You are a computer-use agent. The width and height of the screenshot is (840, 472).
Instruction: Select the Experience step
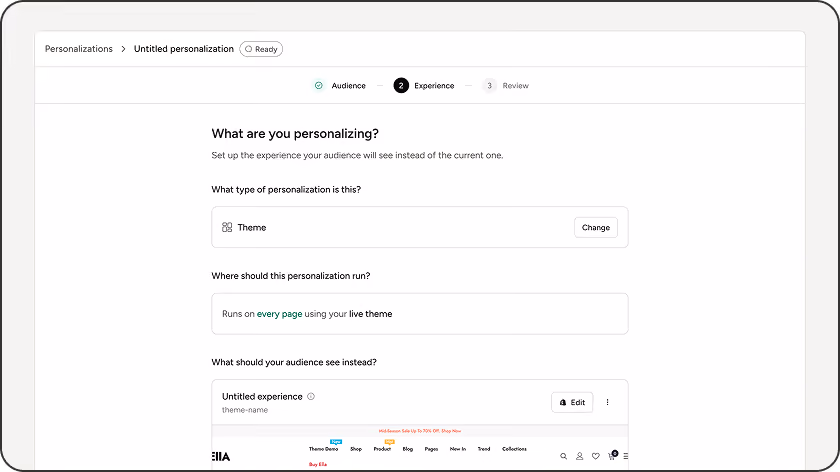pos(434,86)
